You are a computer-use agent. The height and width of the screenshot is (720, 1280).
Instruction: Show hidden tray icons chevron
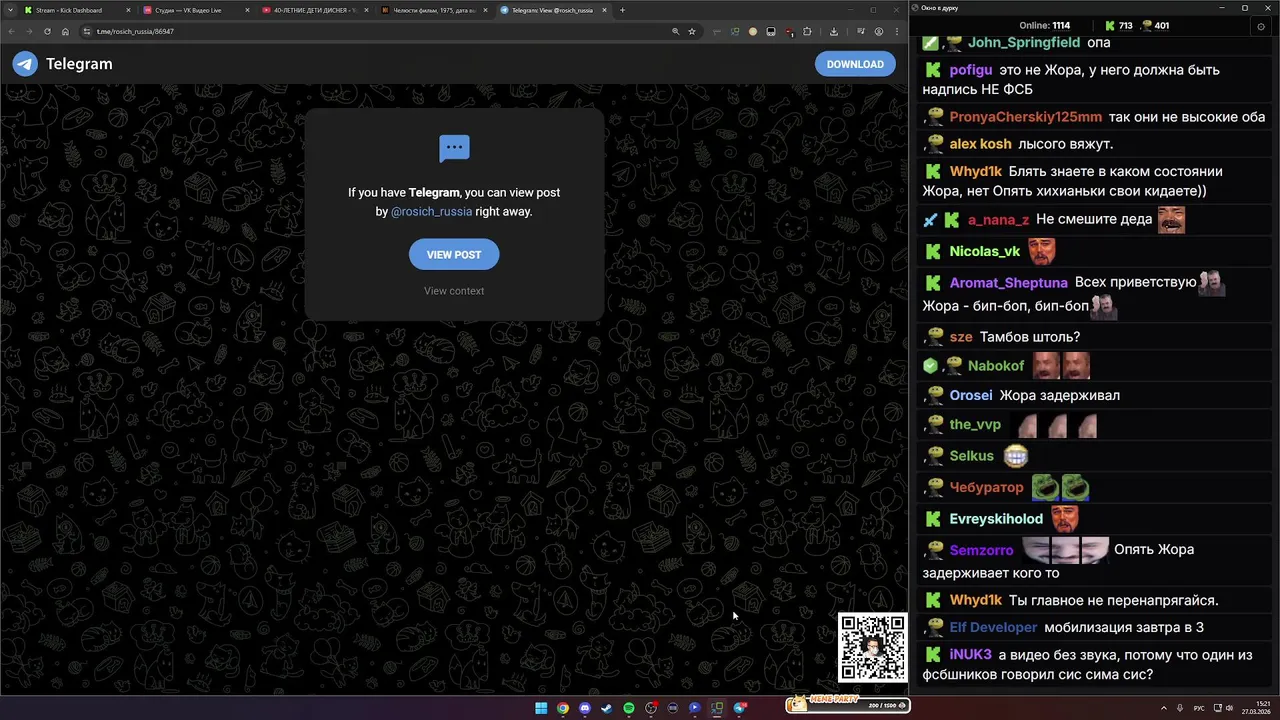tap(1164, 708)
